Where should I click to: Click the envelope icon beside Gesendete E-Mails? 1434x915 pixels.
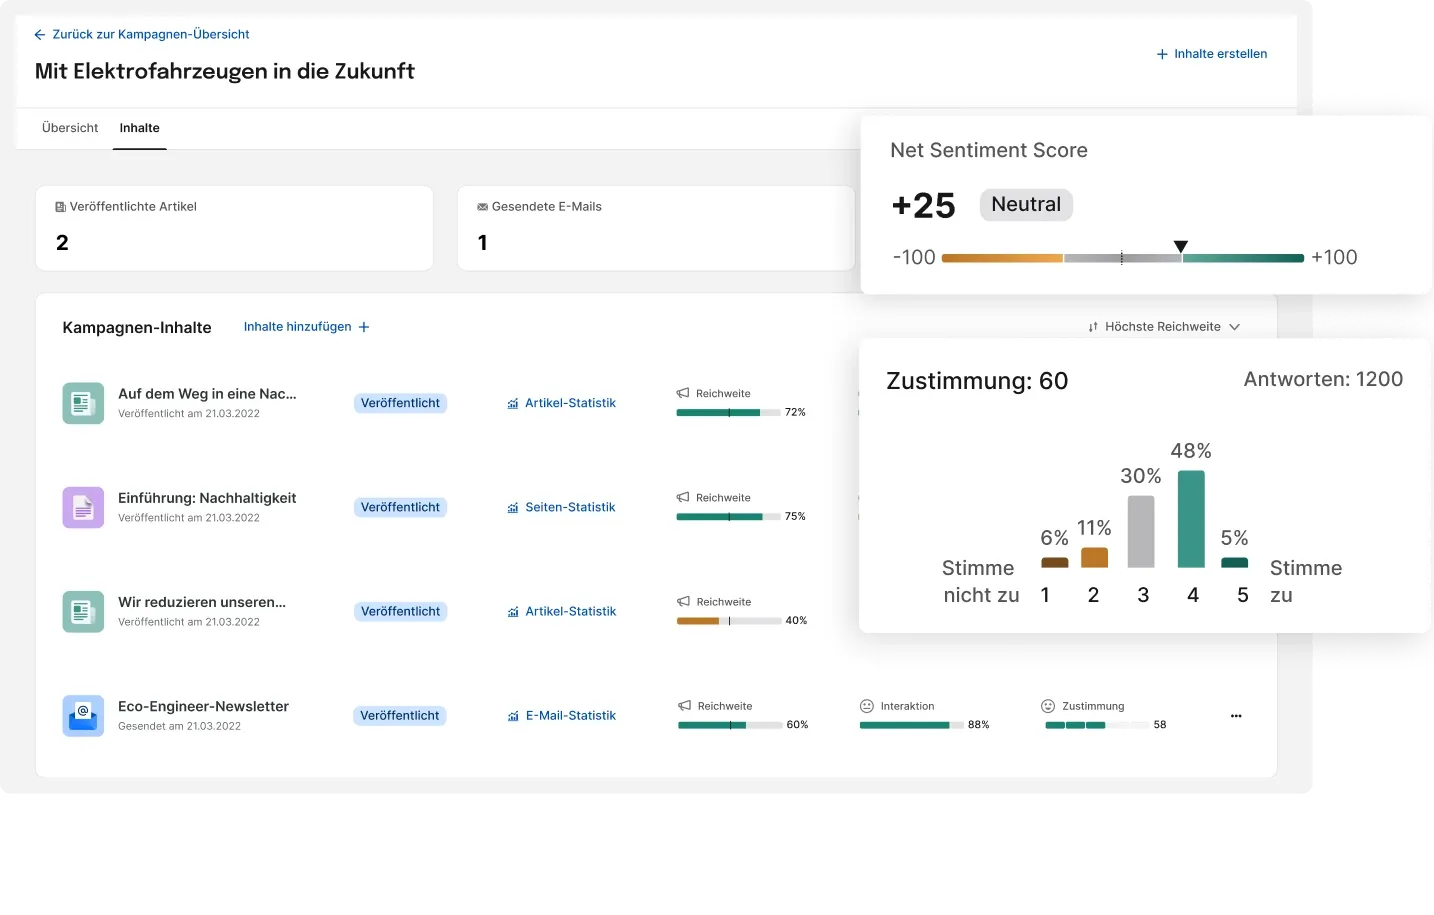481,206
